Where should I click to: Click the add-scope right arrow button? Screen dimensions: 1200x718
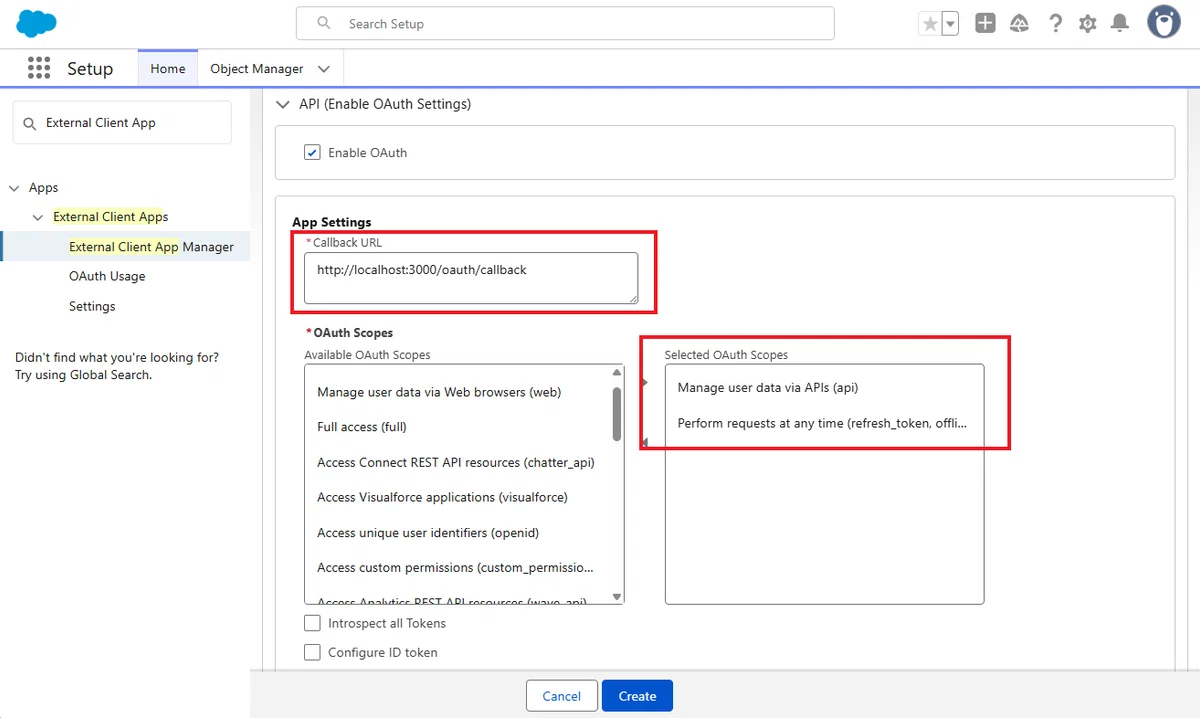(644, 382)
